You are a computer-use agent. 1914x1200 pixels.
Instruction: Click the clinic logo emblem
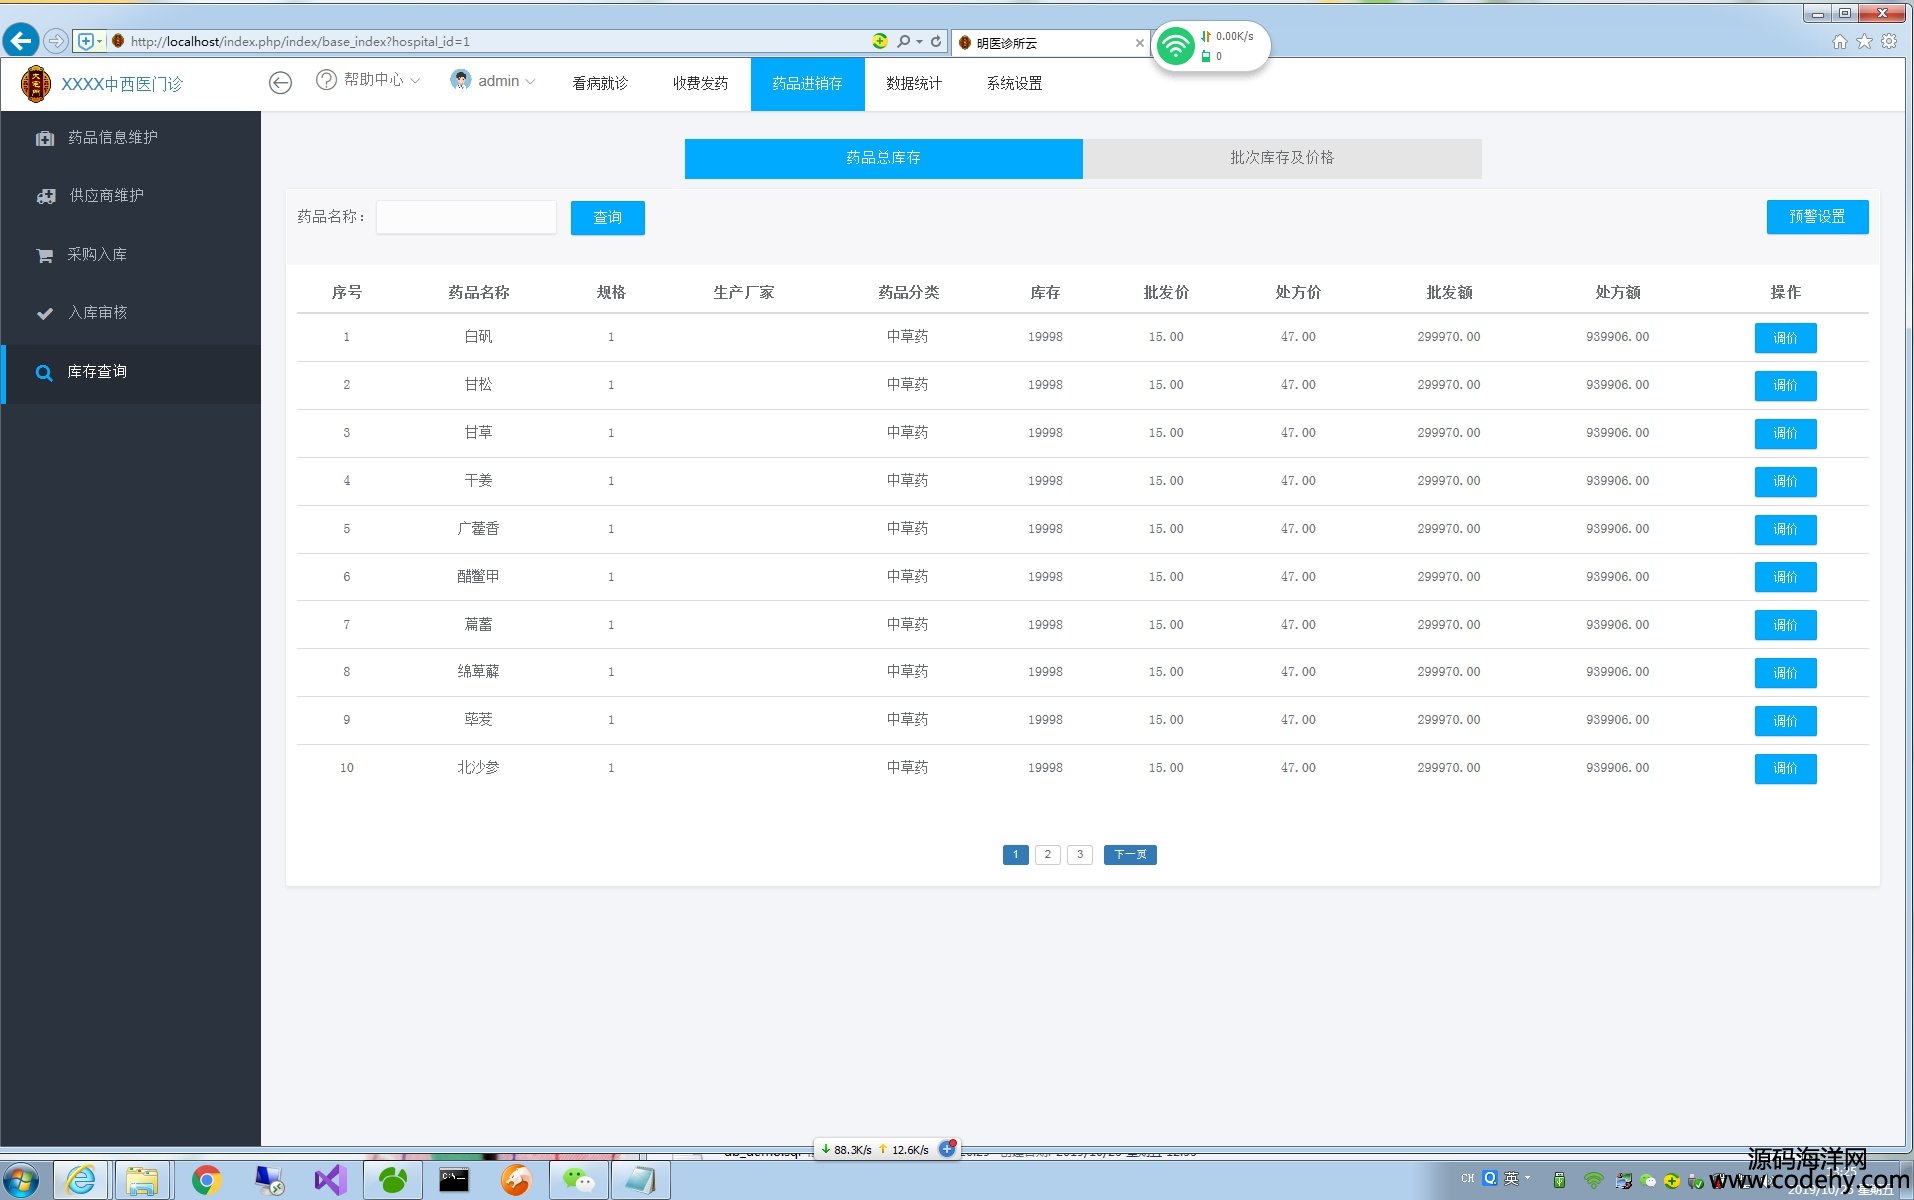(x=36, y=84)
